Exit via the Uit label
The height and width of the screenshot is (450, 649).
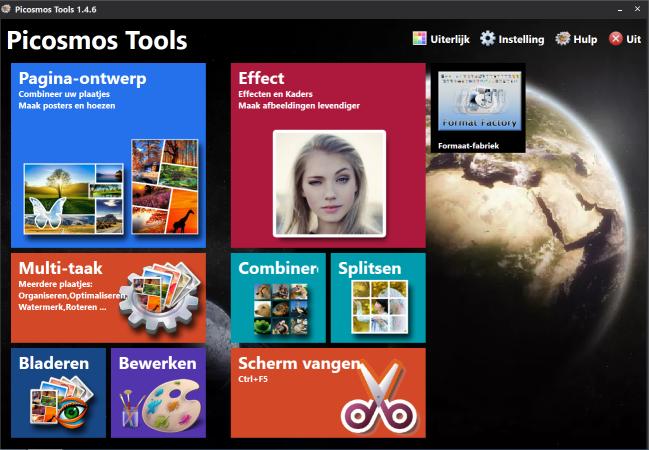633,39
